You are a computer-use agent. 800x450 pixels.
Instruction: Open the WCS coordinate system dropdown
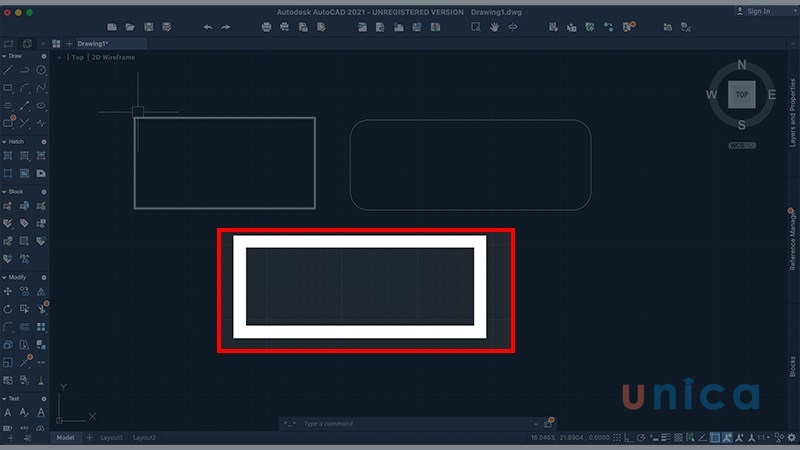click(742, 145)
